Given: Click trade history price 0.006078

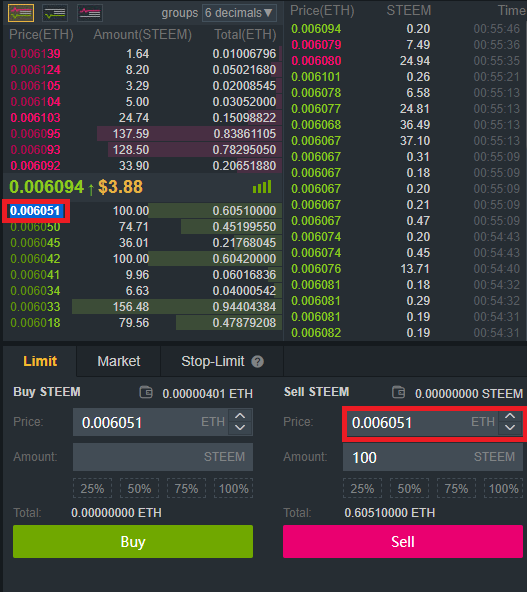Looking at the screenshot, I should [x=316, y=92].
